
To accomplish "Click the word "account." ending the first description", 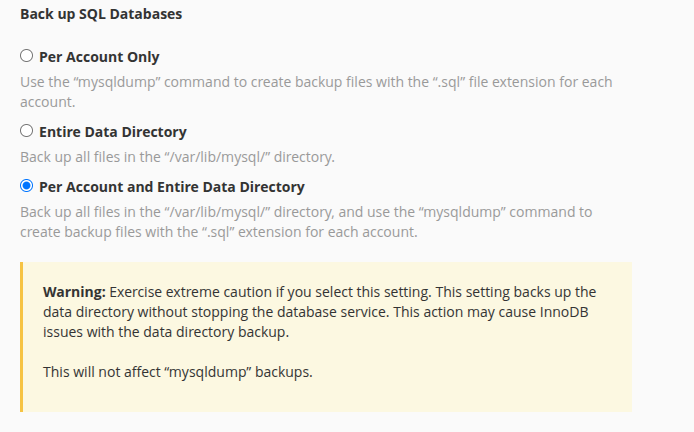I will coord(48,102).
